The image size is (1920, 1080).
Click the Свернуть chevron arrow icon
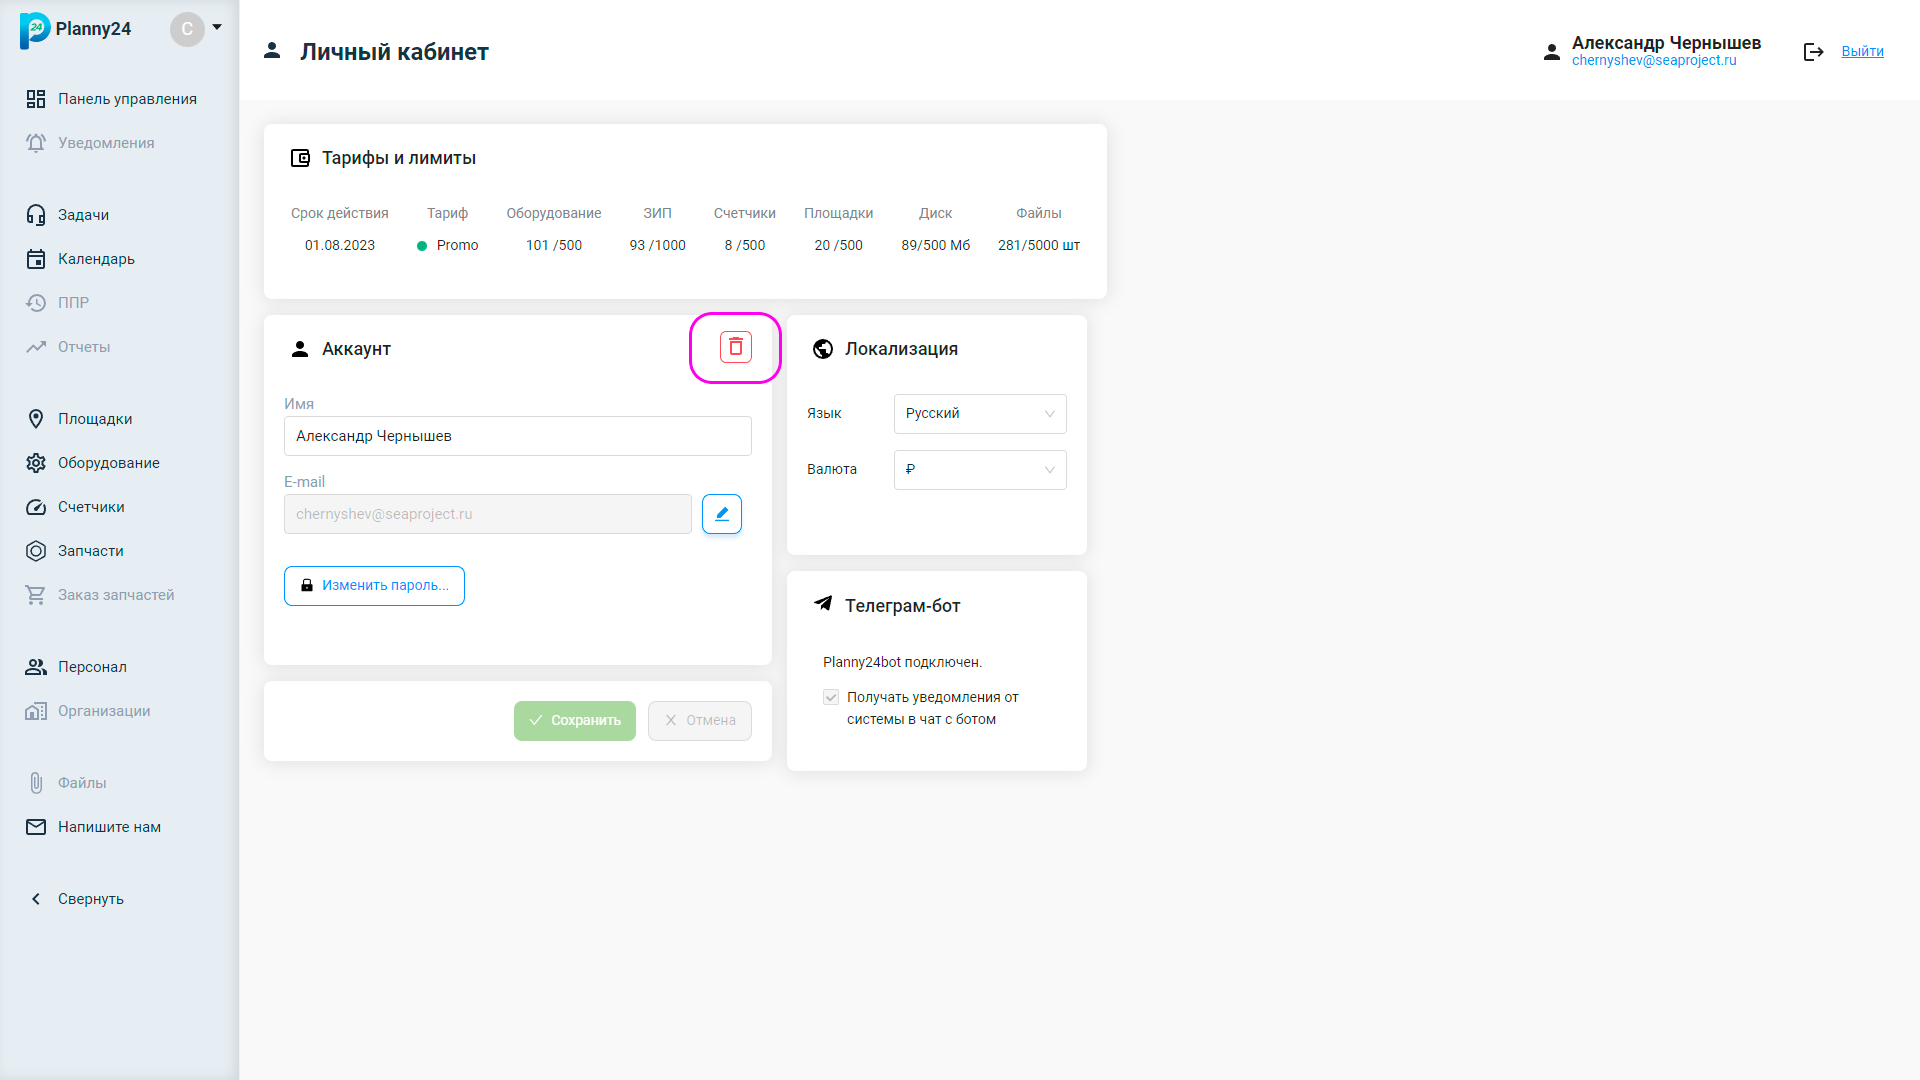coord(36,899)
